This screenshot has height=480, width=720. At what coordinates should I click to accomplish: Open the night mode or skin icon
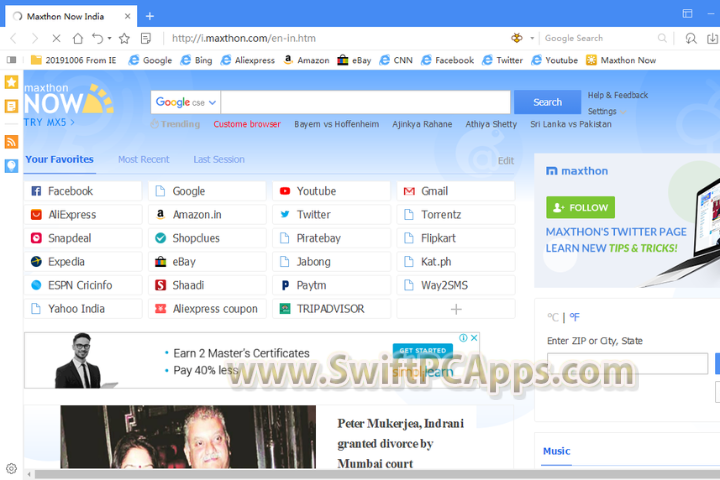pyautogui.click(x=691, y=39)
